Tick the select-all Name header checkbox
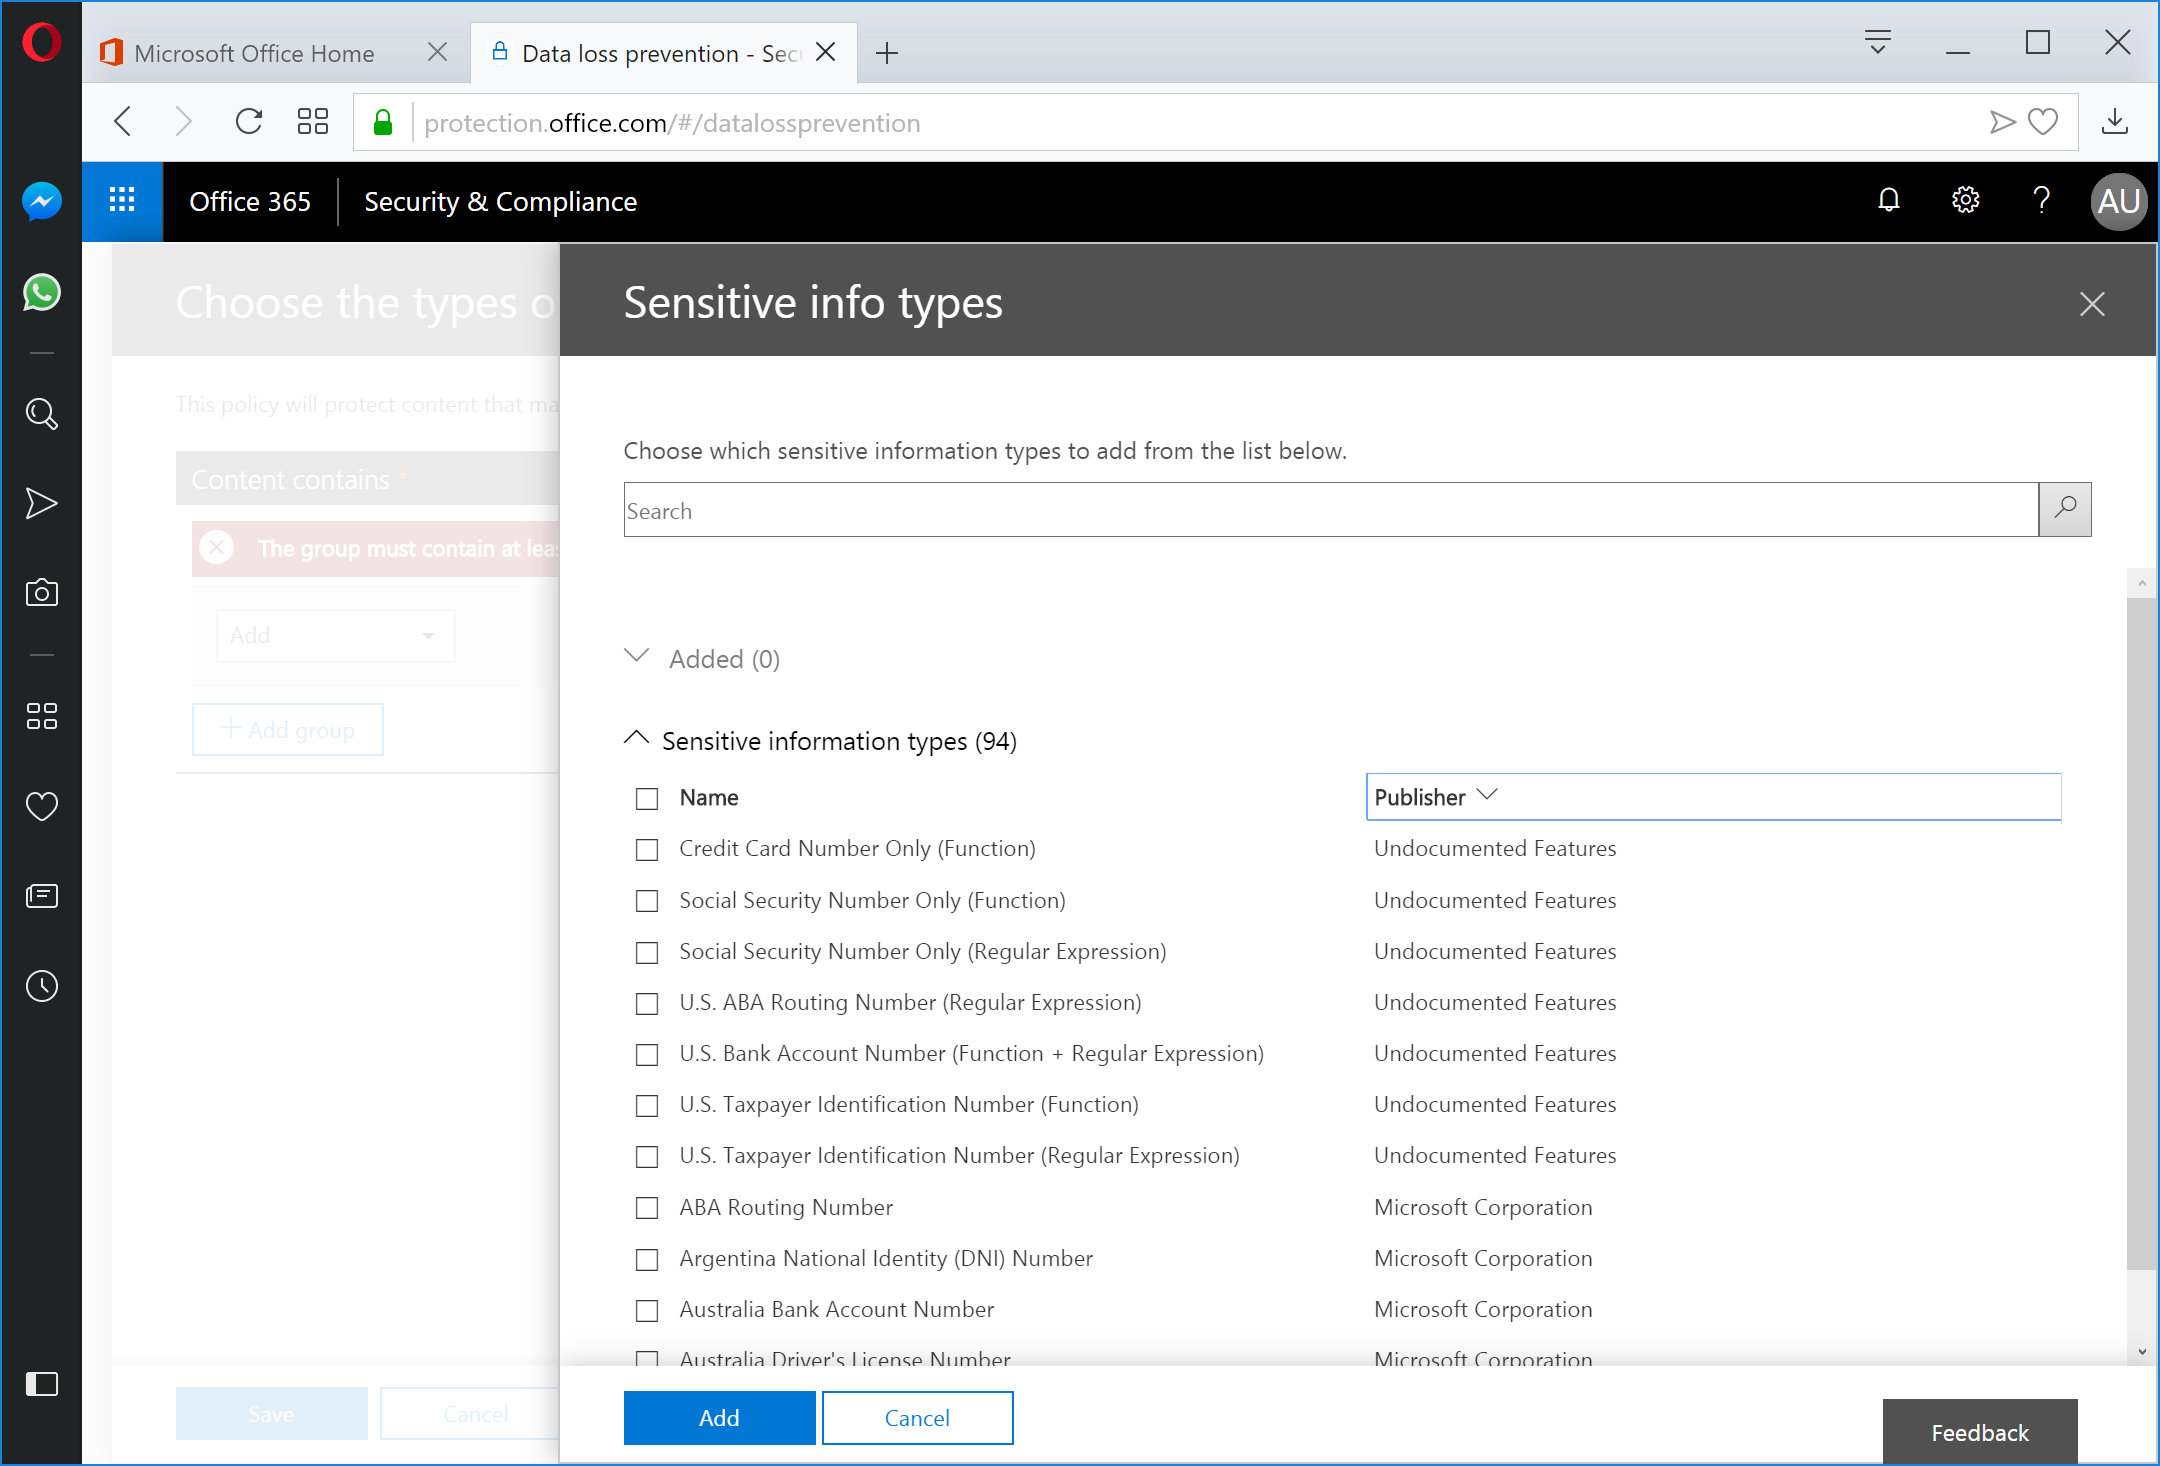Image resolution: width=2160 pixels, height=1466 pixels. click(647, 798)
